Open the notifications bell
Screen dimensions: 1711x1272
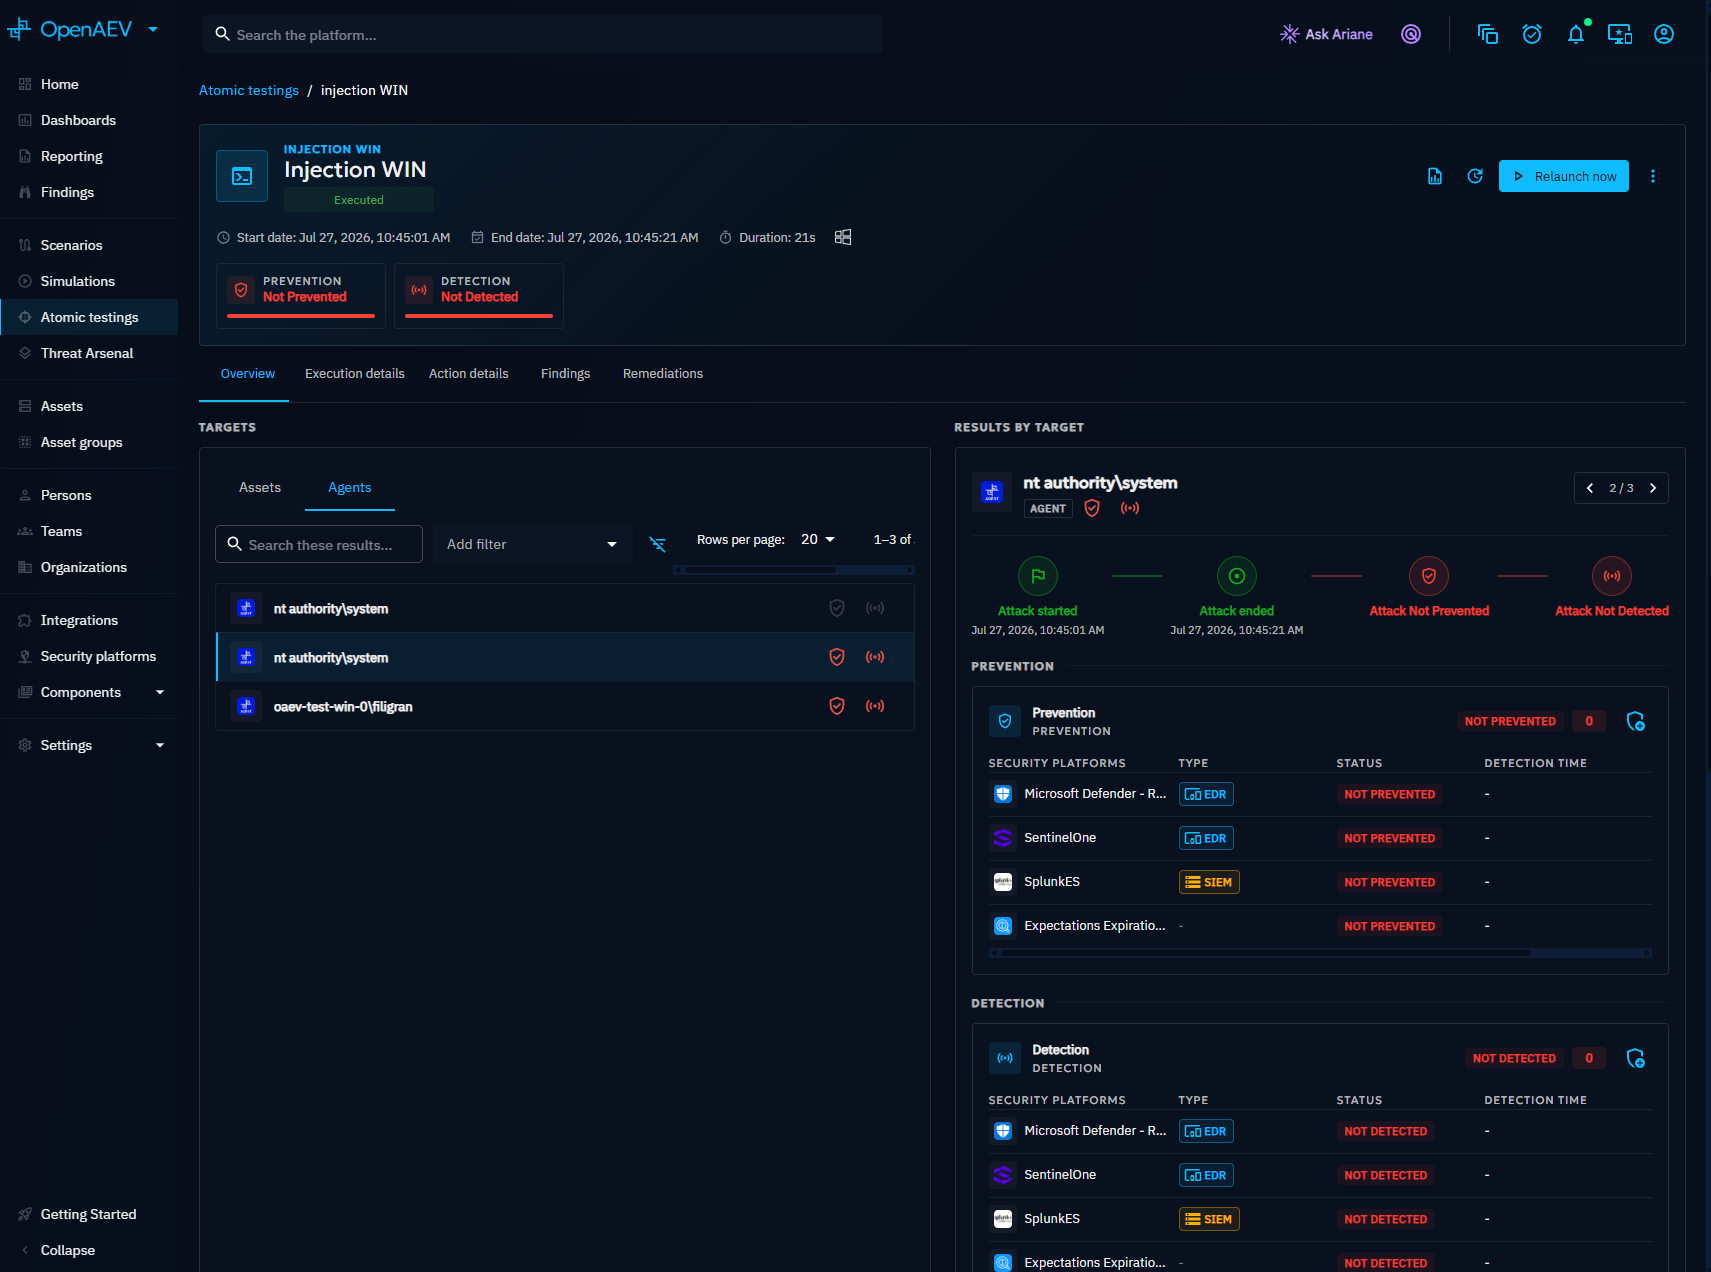pos(1576,34)
